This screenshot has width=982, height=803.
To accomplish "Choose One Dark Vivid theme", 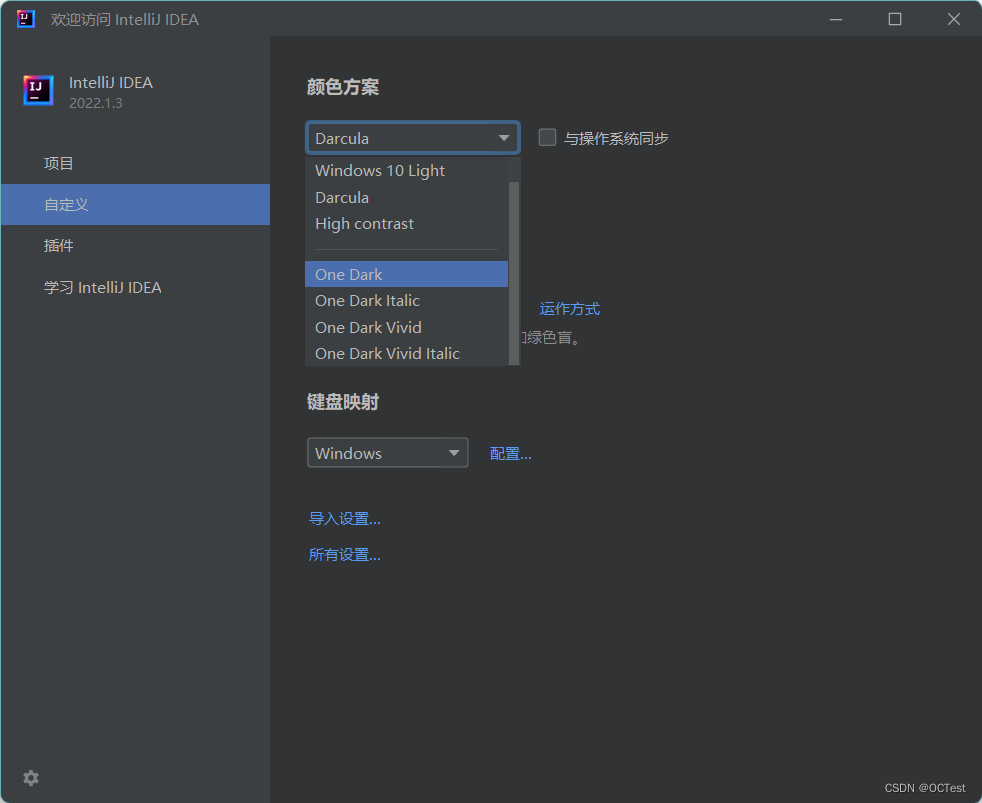I will click(x=406, y=327).
